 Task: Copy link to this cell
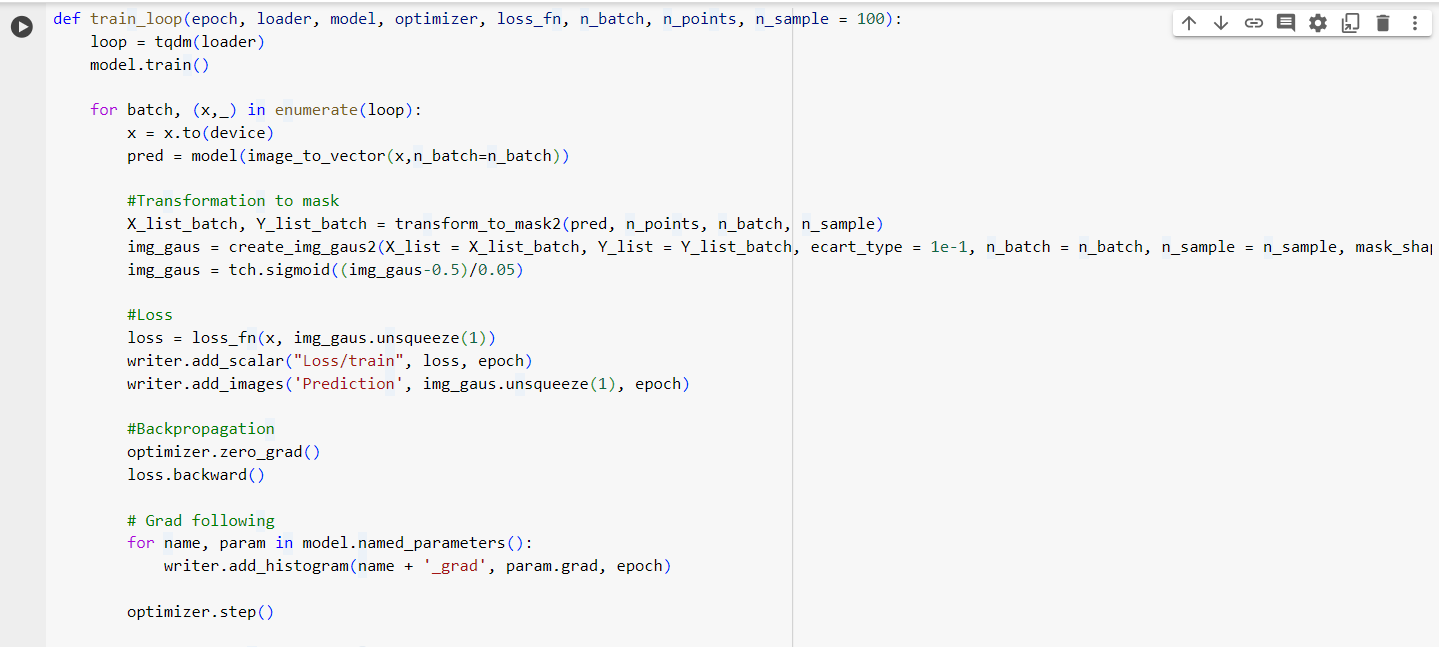[x=1253, y=23]
